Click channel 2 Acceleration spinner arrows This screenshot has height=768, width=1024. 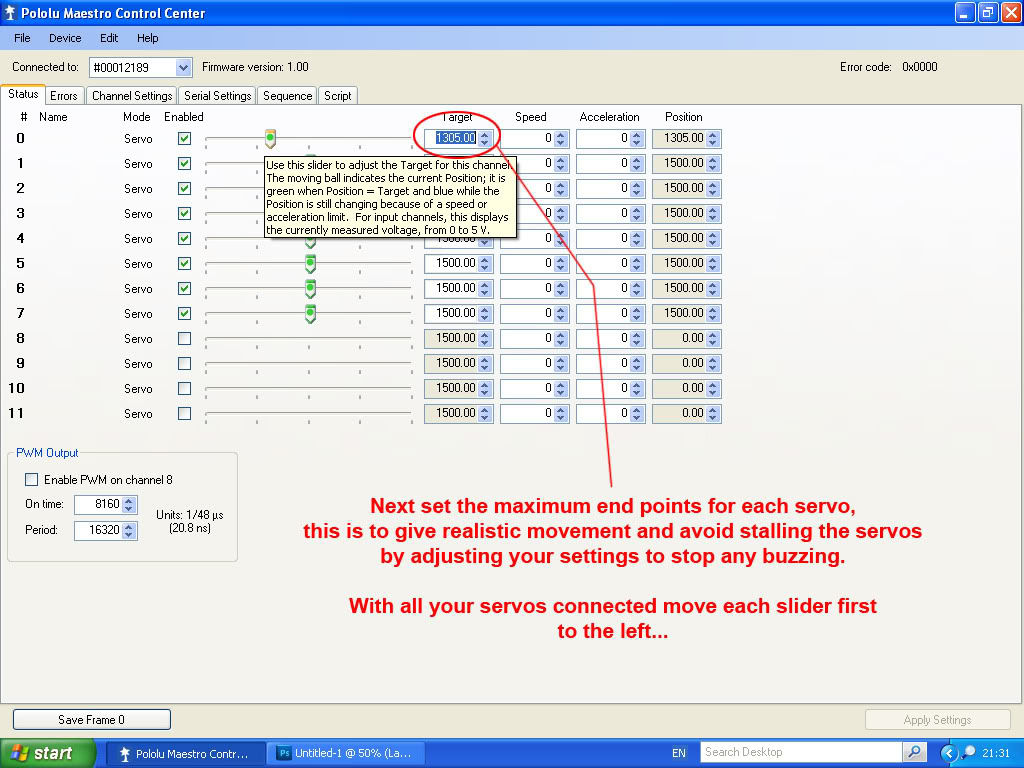point(637,189)
